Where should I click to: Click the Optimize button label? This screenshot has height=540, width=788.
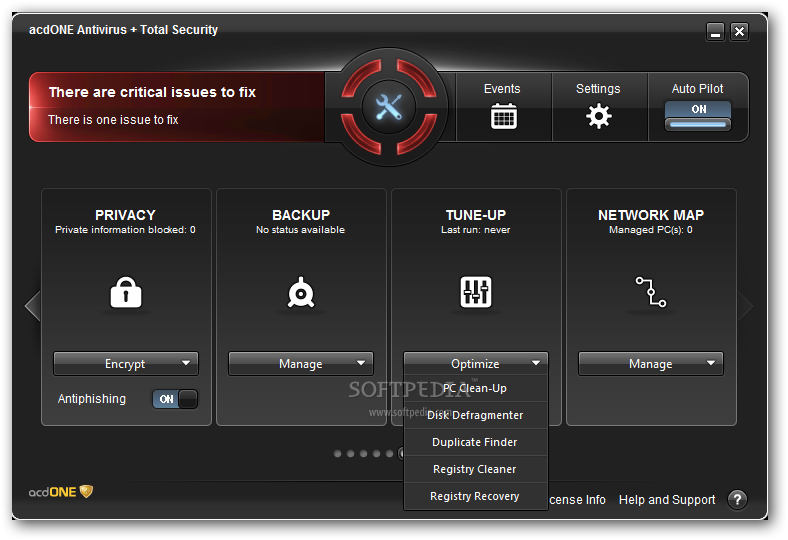pos(475,364)
